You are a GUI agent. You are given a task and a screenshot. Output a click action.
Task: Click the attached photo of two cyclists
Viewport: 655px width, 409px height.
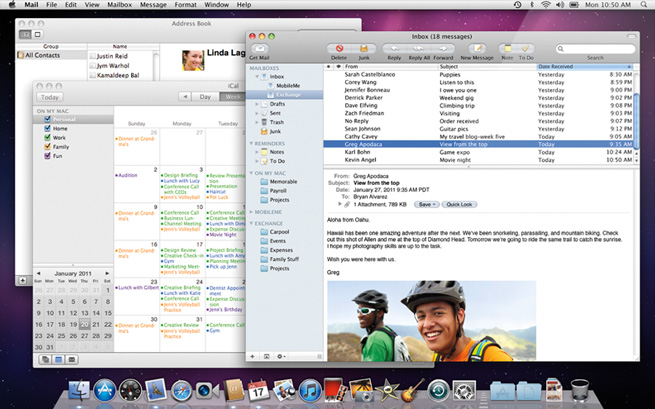pyautogui.click(x=432, y=321)
